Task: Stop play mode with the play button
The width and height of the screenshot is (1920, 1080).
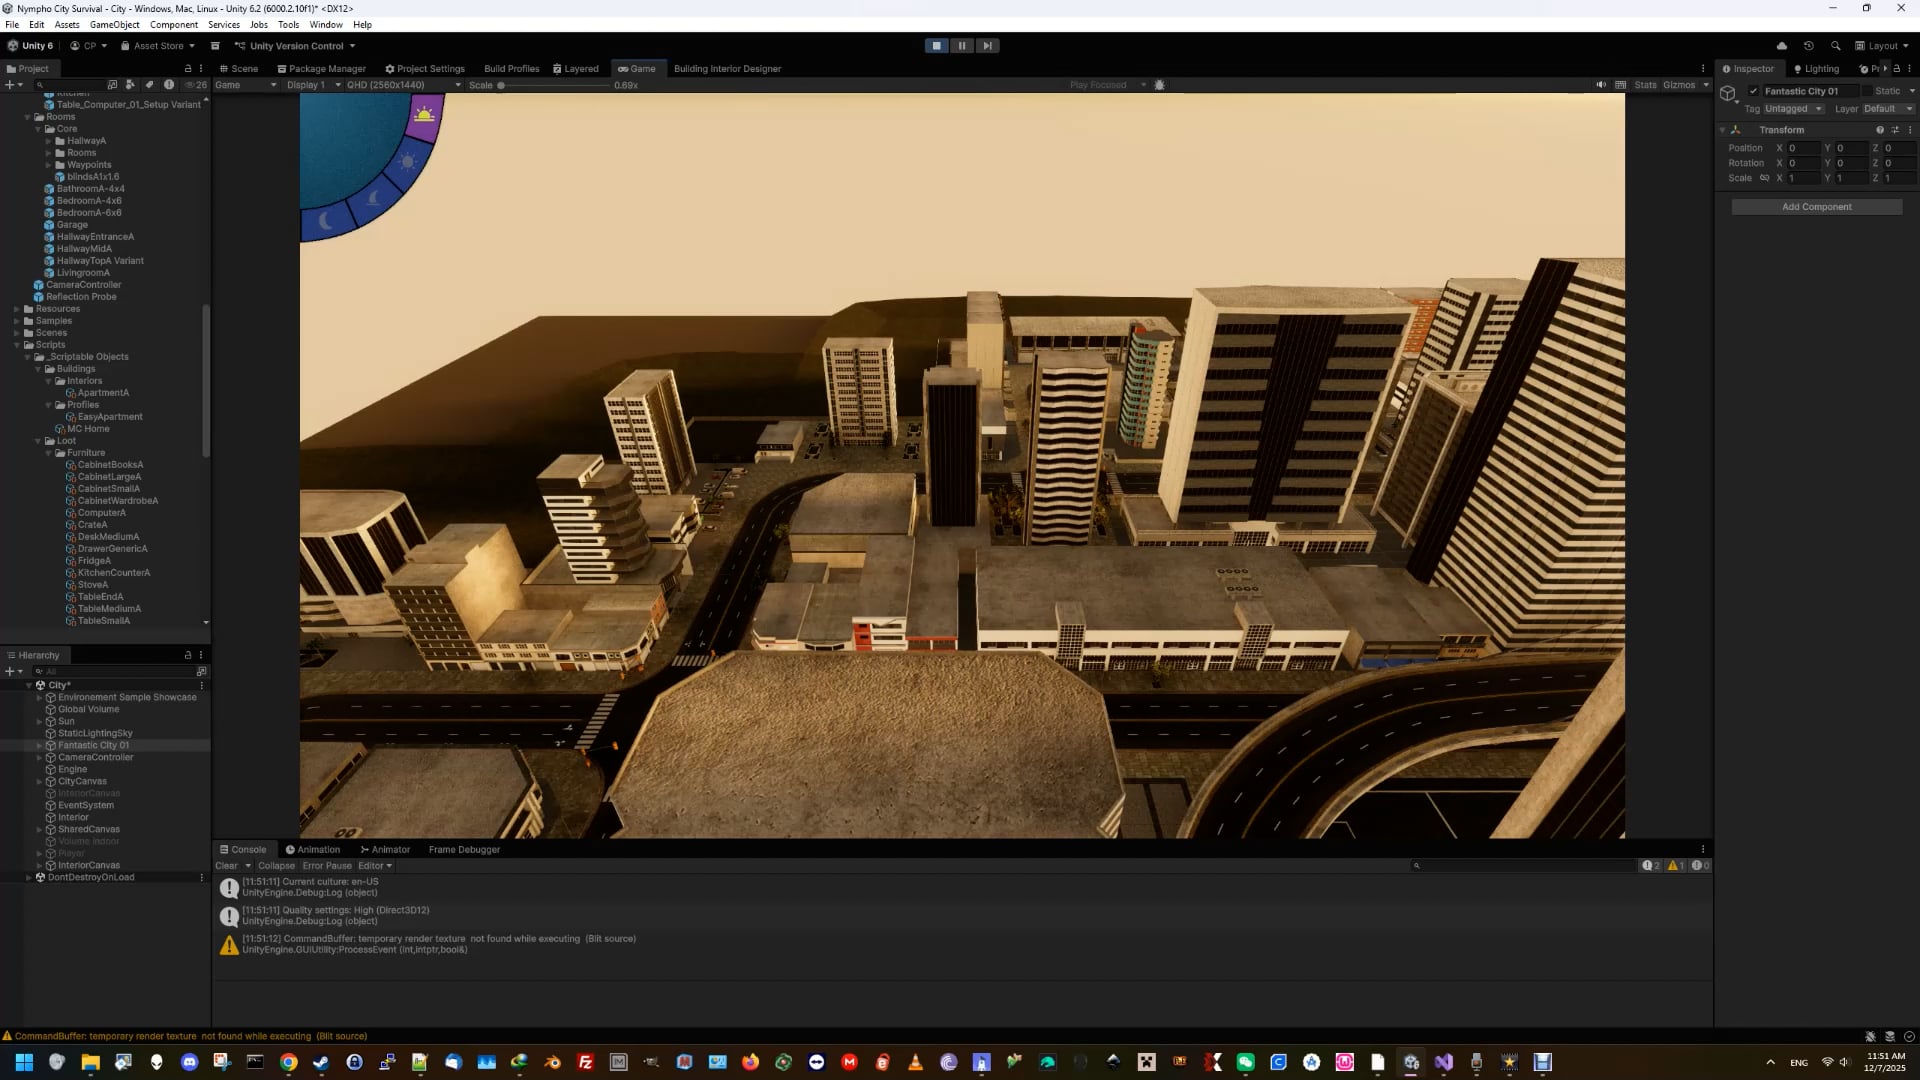Action: tap(936, 46)
